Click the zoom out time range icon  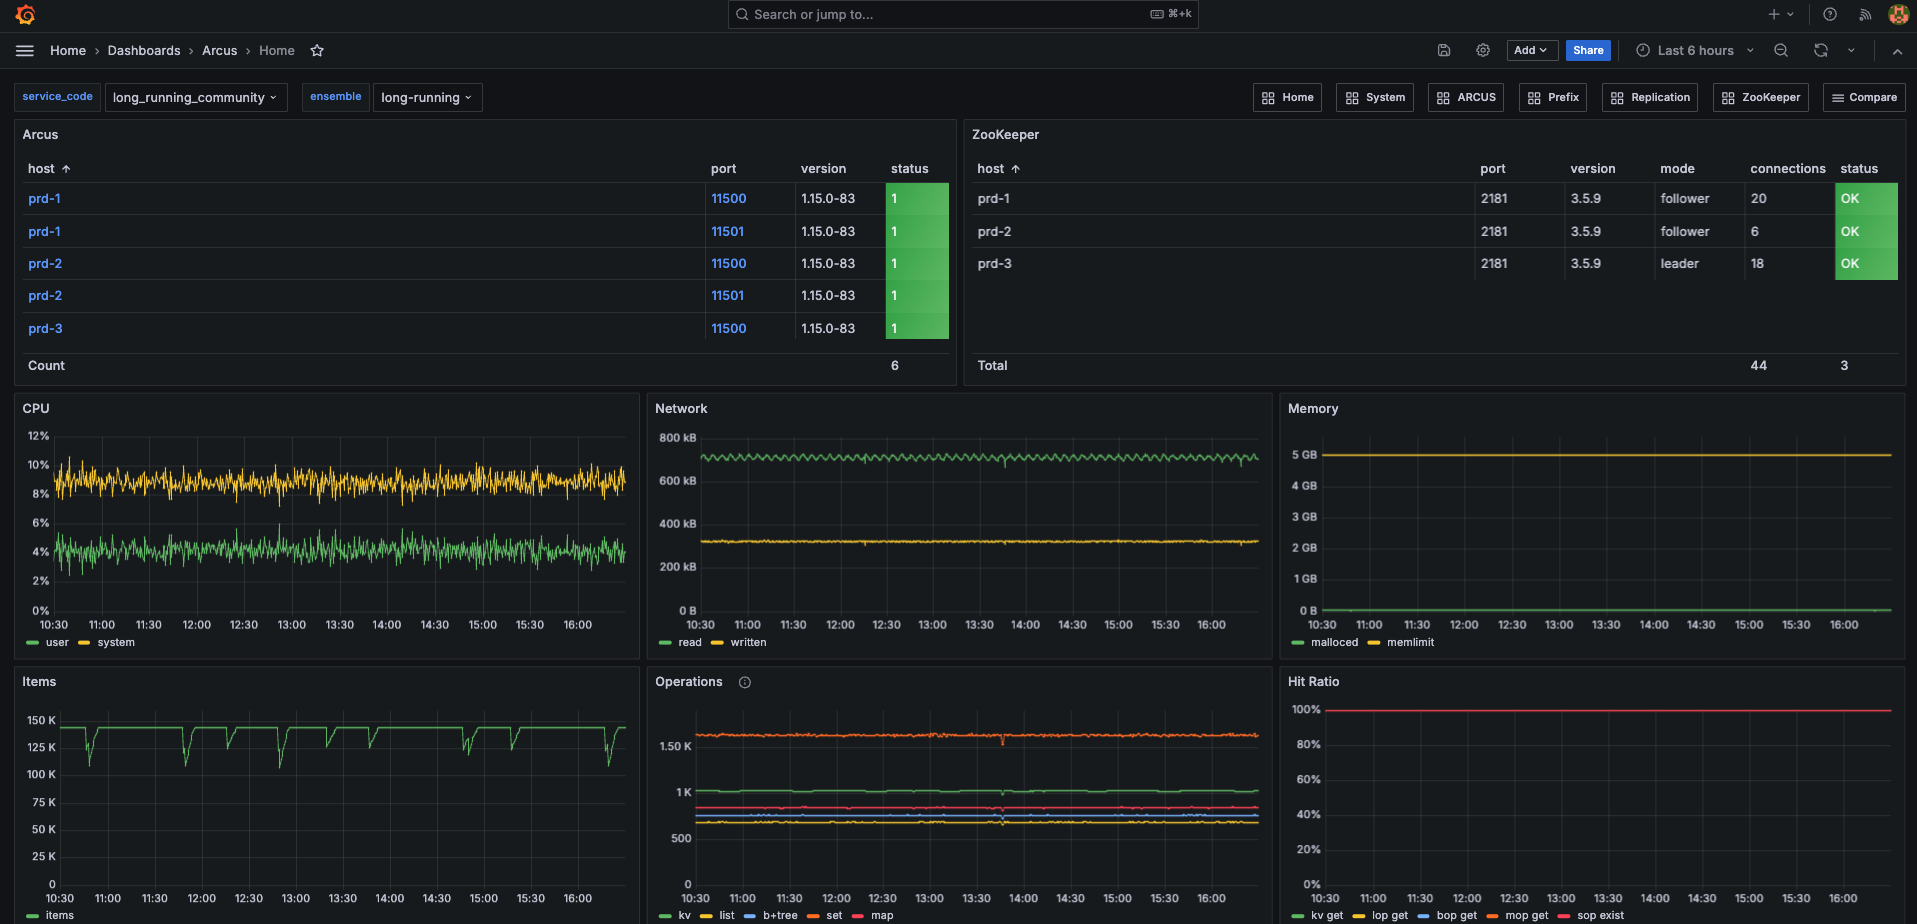click(x=1781, y=51)
